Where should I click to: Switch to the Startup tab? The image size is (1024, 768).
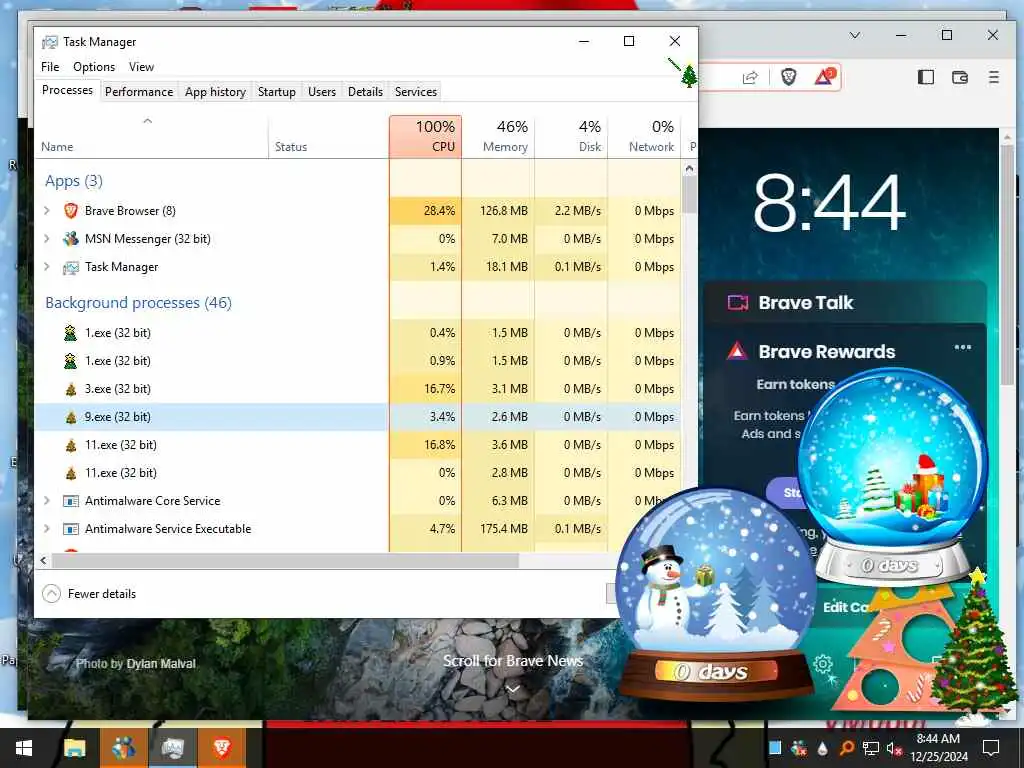pyautogui.click(x=277, y=91)
